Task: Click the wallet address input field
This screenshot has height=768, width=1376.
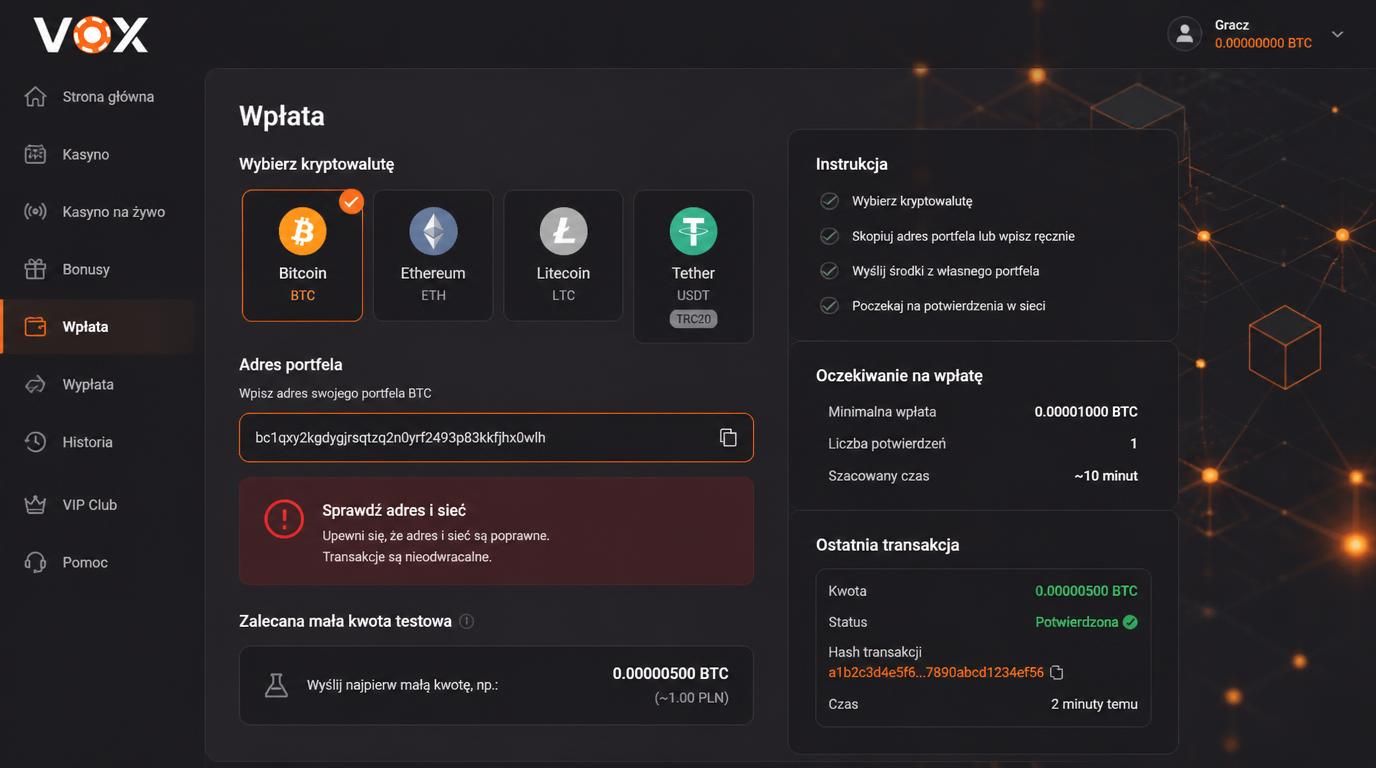Action: tap(496, 438)
